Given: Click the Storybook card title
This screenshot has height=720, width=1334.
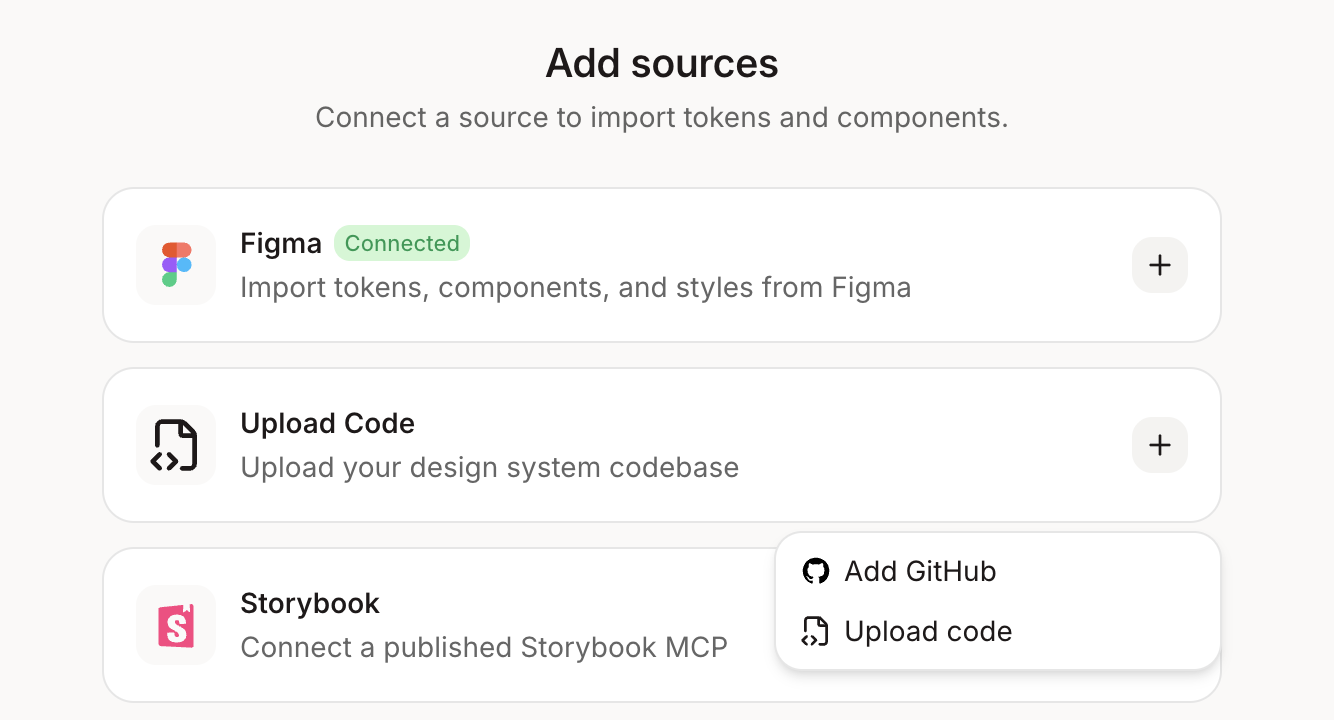Looking at the screenshot, I should (x=310, y=603).
